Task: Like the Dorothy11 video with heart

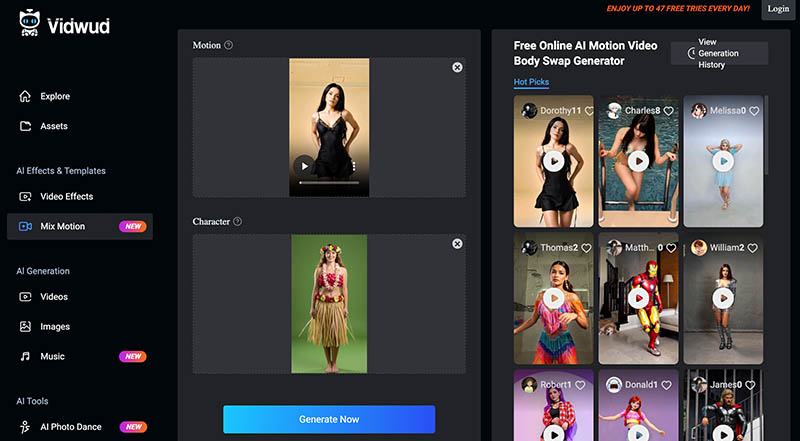Action: [x=589, y=111]
